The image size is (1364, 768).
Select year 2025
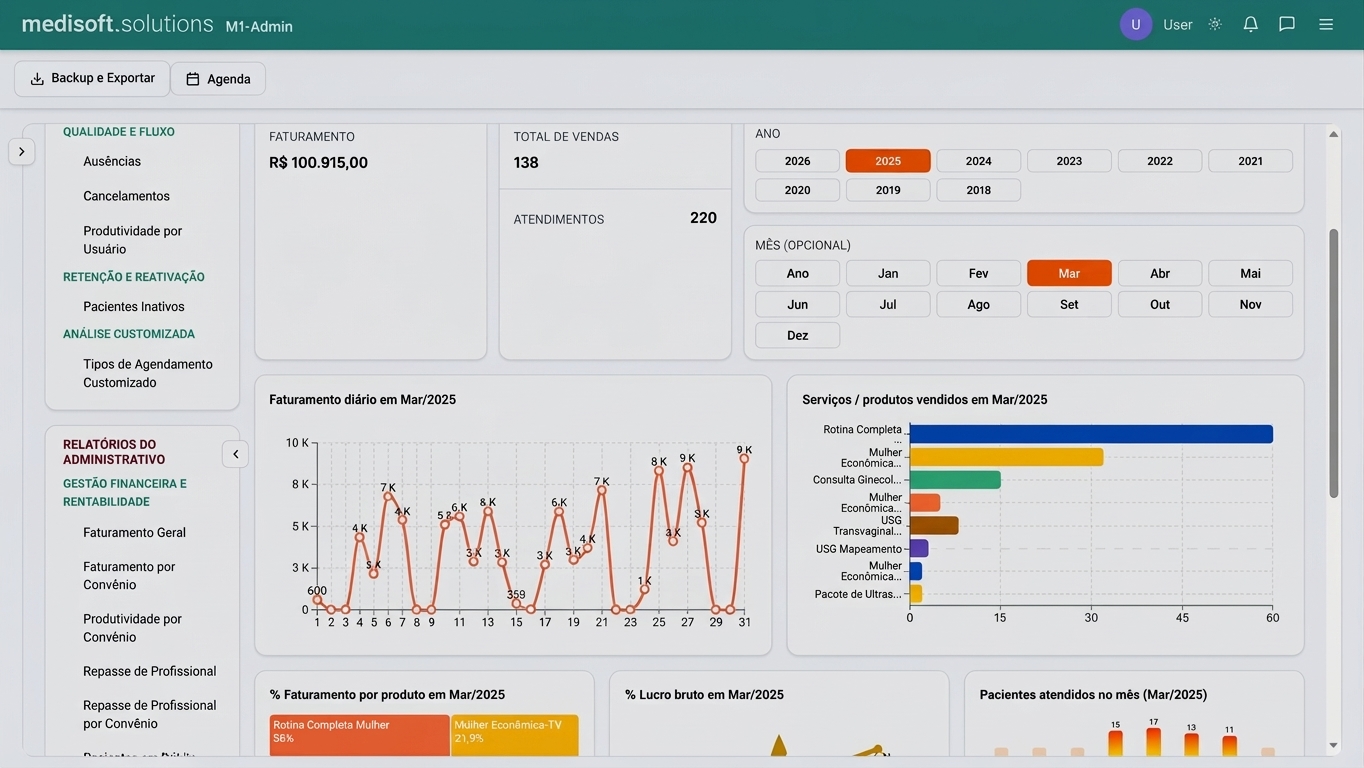pos(888,161)
